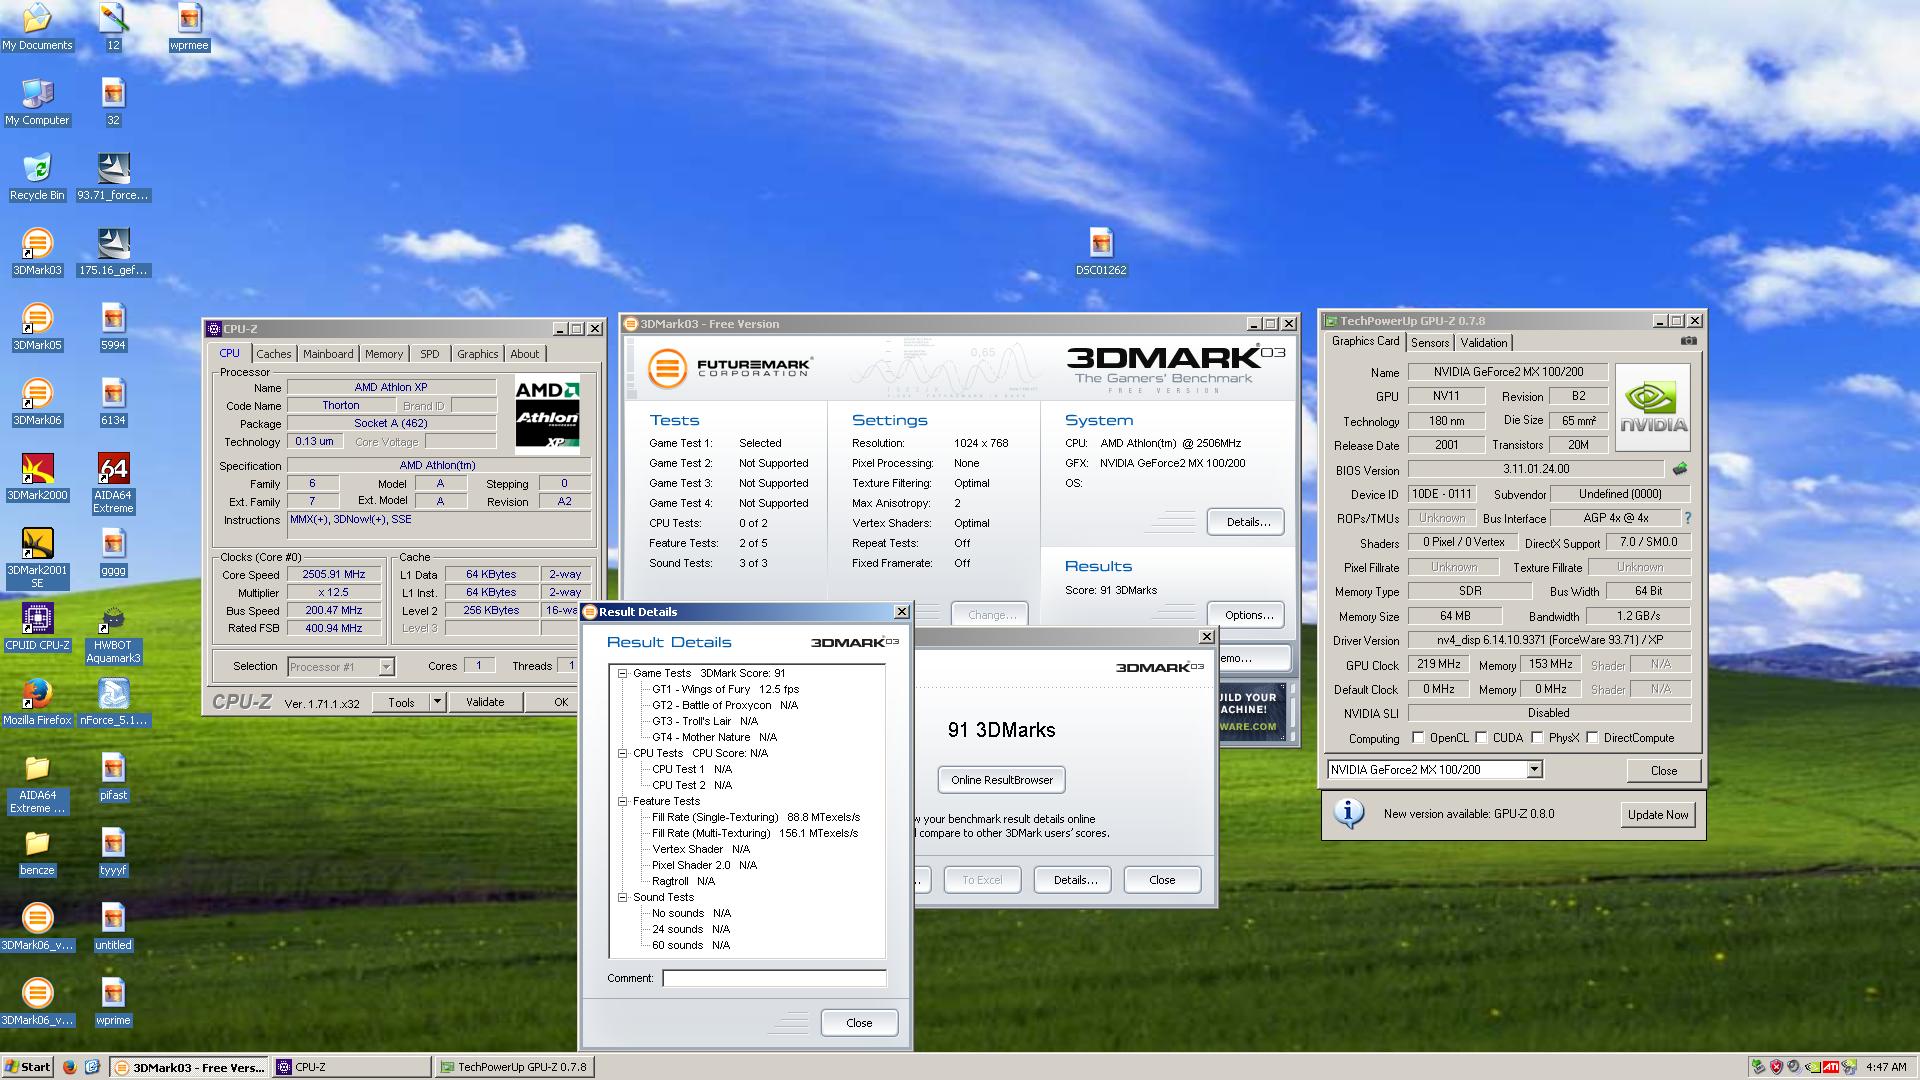Open the SPD tab in CPU-Z

click(430, 354)
